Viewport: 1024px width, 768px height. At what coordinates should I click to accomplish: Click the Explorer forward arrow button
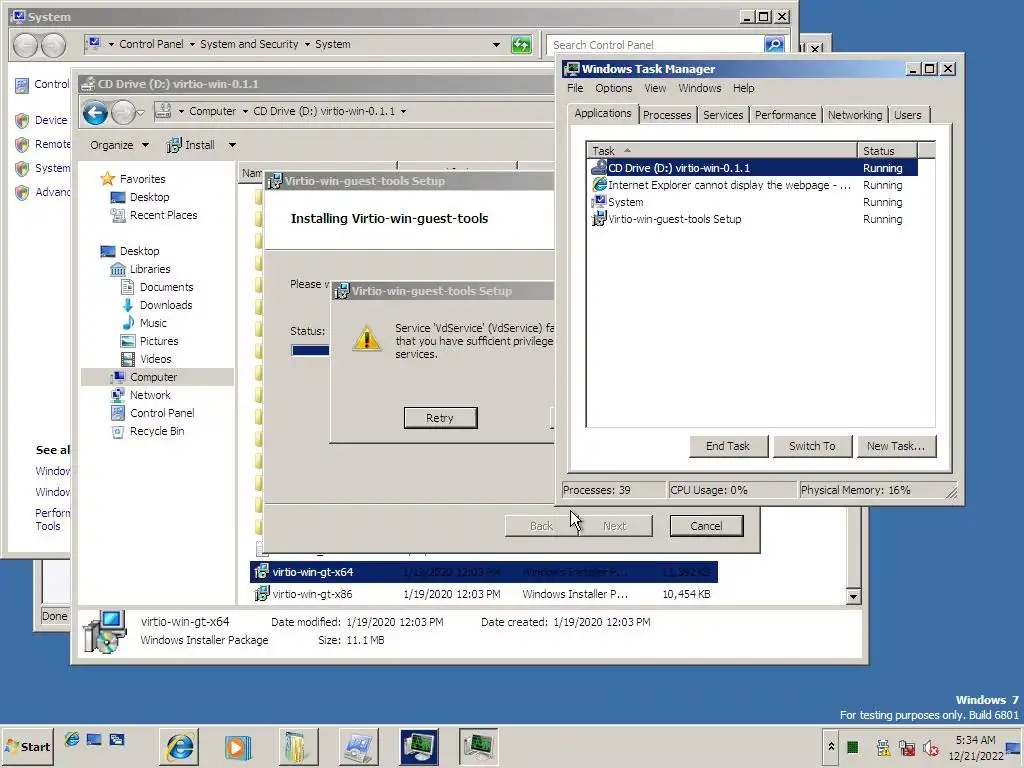(123, 113)
